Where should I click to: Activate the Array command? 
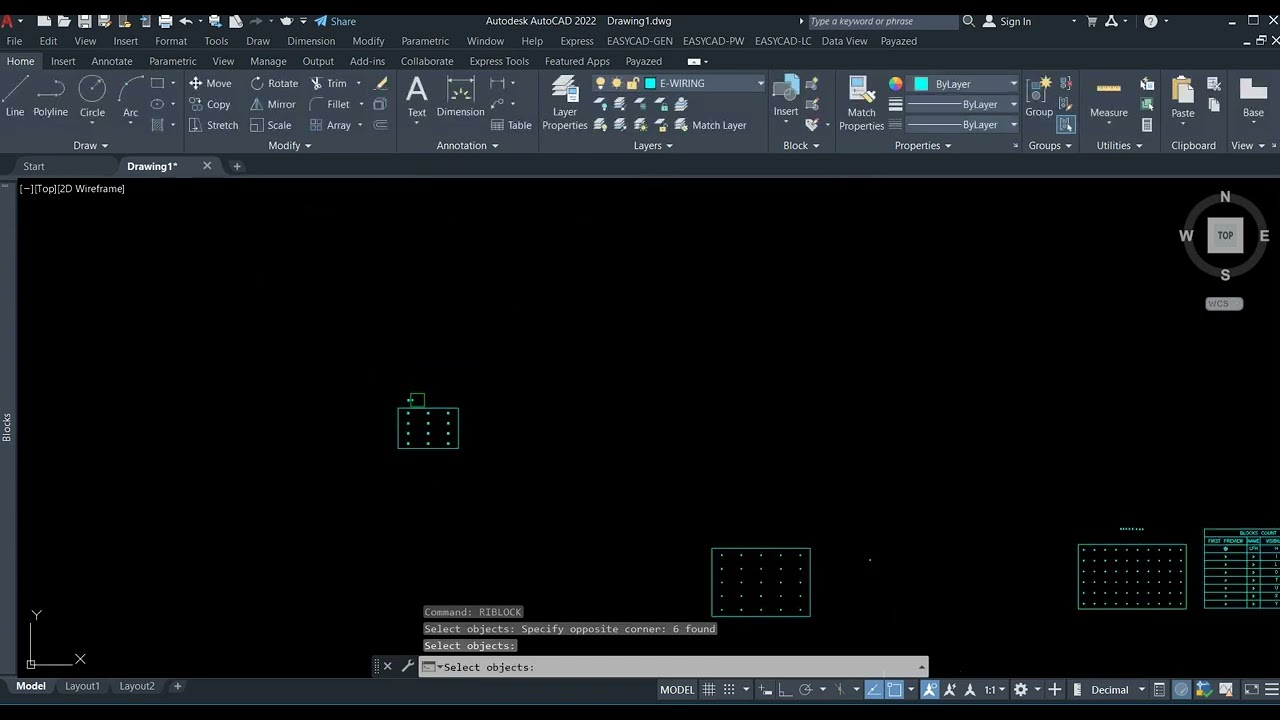(330, 125)
